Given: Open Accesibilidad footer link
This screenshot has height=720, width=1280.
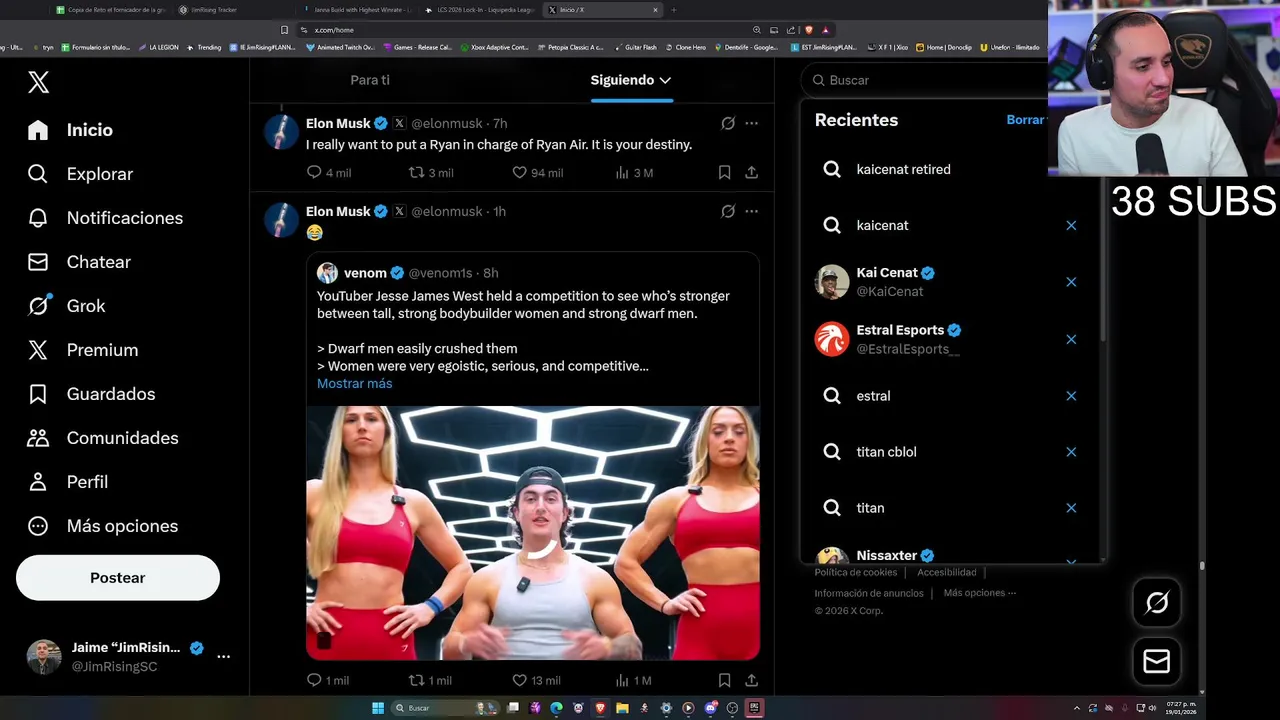Looking at the screenshot, I should click(947, 572).
